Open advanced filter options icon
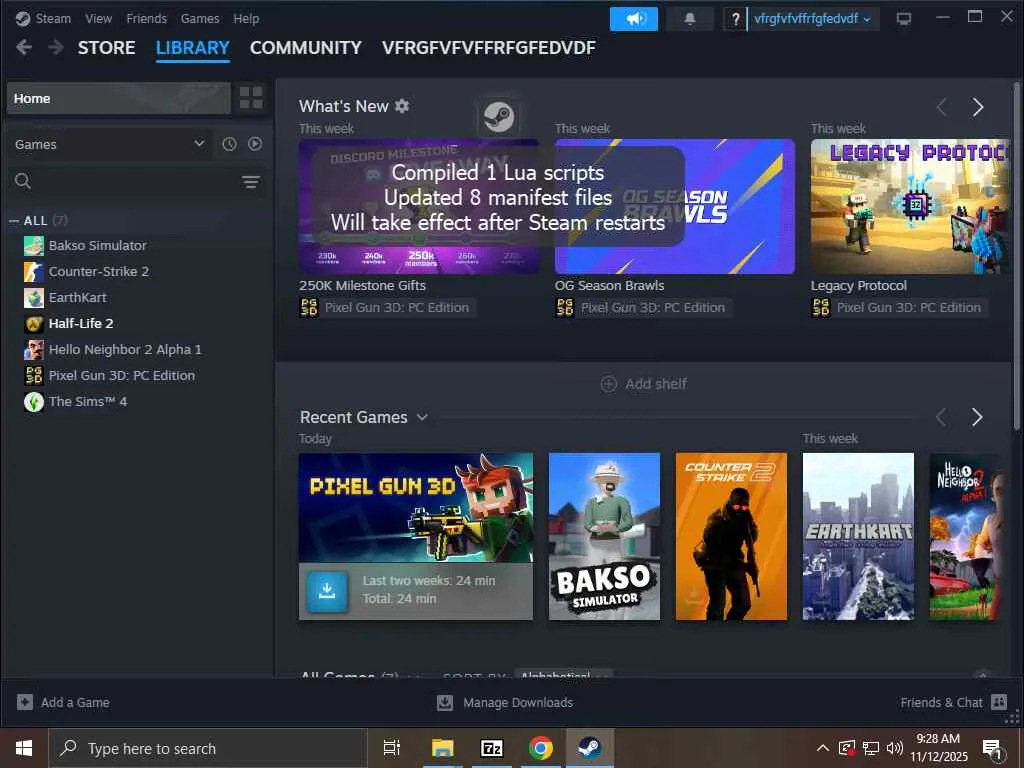The height and width of the screenshot is (768, 1024). [x=251, y=182]
